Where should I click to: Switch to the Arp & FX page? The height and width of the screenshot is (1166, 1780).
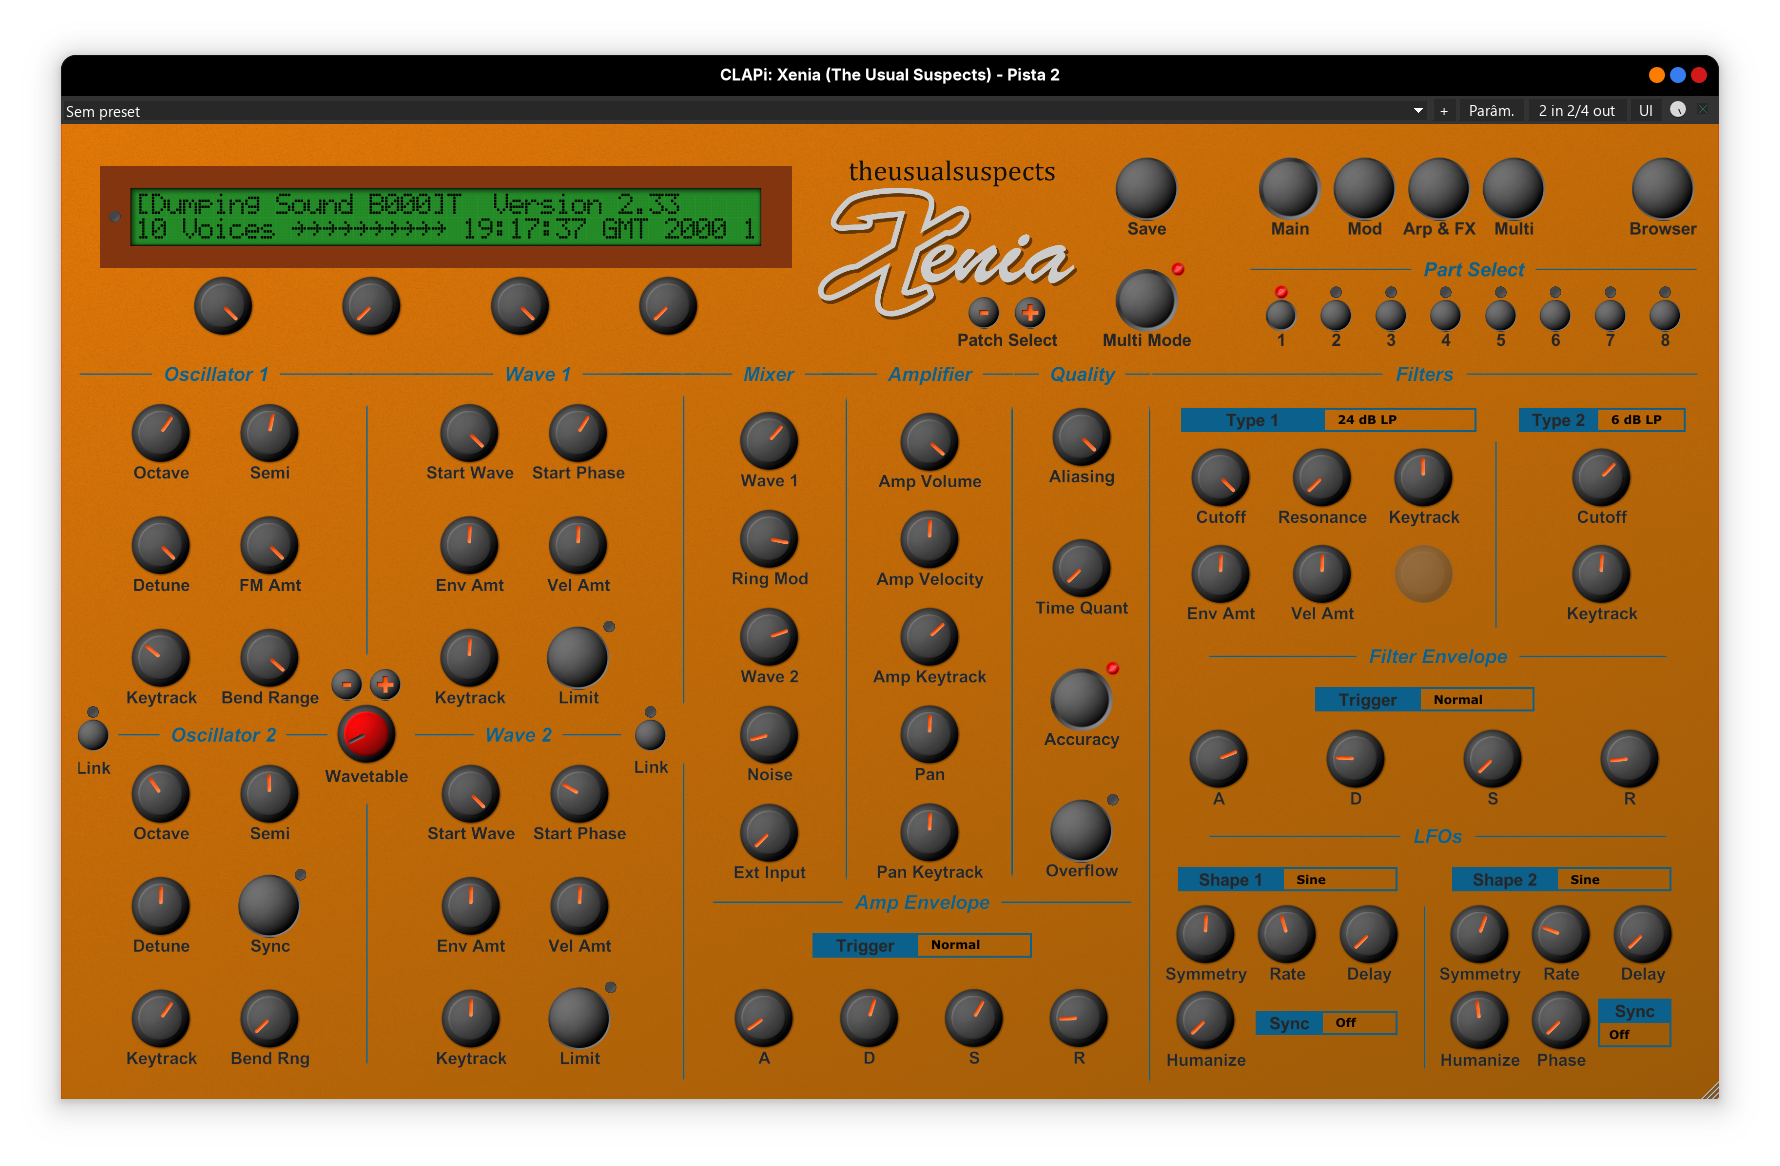1438,188
